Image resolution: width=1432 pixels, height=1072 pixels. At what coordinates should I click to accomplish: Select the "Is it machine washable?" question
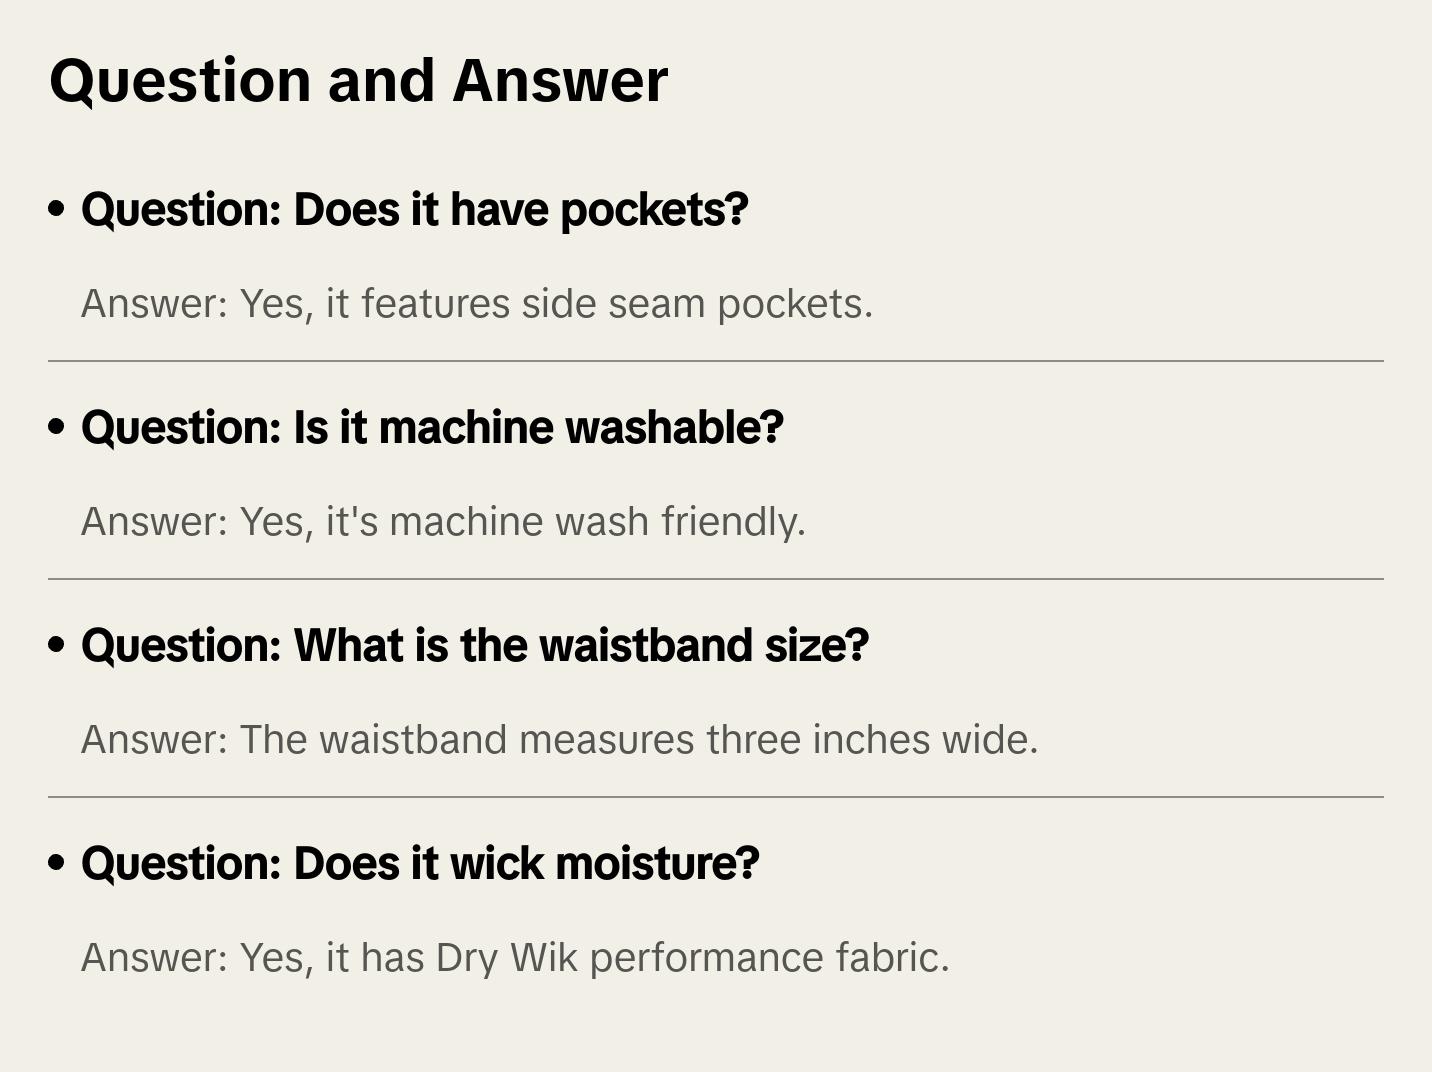click(x=432, y=427)
